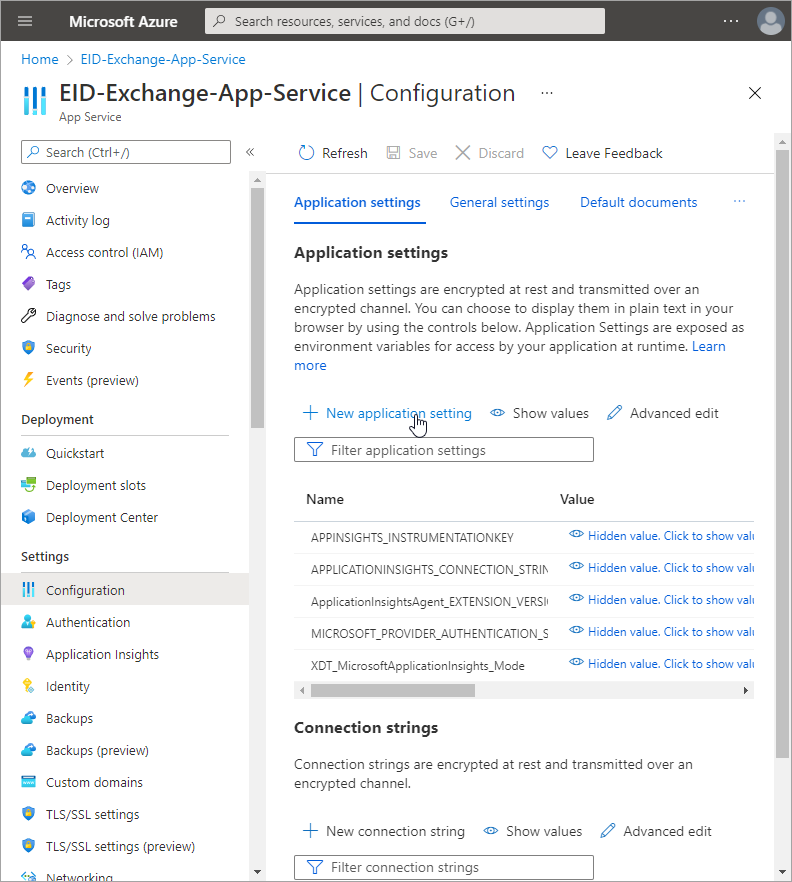Switch to General settings tab
Screen dimensions: 792x882
coord(499,202)
